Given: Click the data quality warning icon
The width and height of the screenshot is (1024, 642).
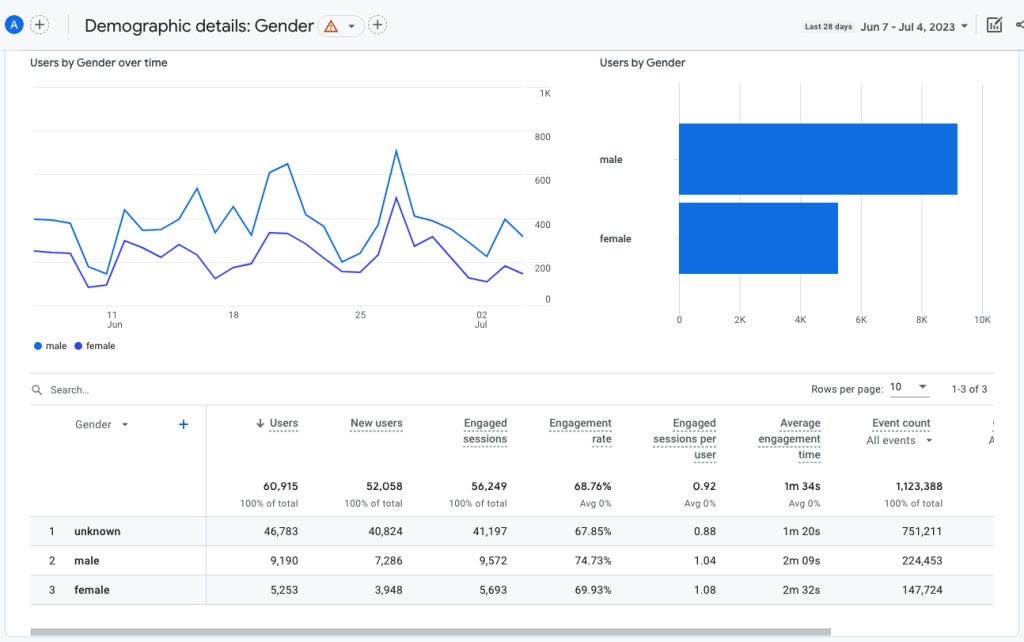Looking at the screenshot, I should tap(330, 25).
